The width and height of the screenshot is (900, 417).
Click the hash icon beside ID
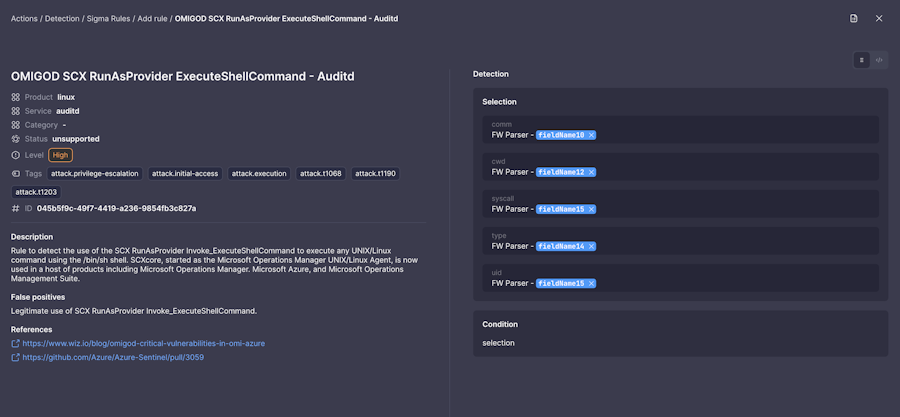15,208
